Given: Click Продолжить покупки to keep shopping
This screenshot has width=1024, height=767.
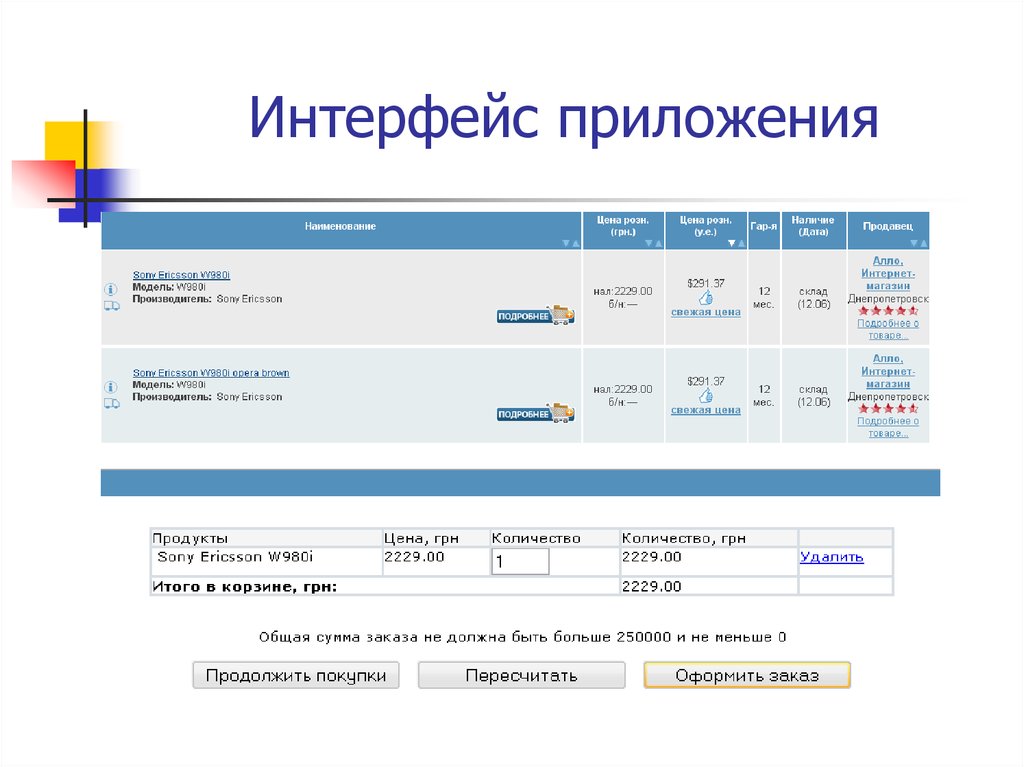Looking at the screenshot, I should 295,675.
